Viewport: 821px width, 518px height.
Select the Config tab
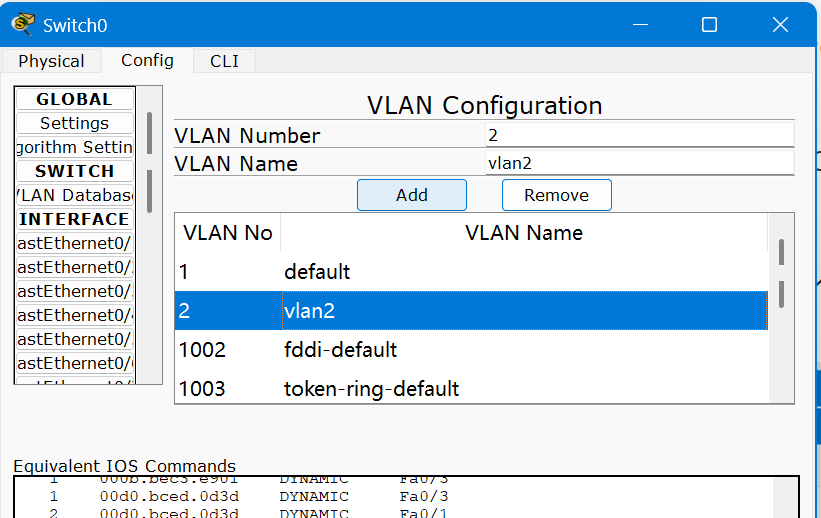[x=147, y=60]
